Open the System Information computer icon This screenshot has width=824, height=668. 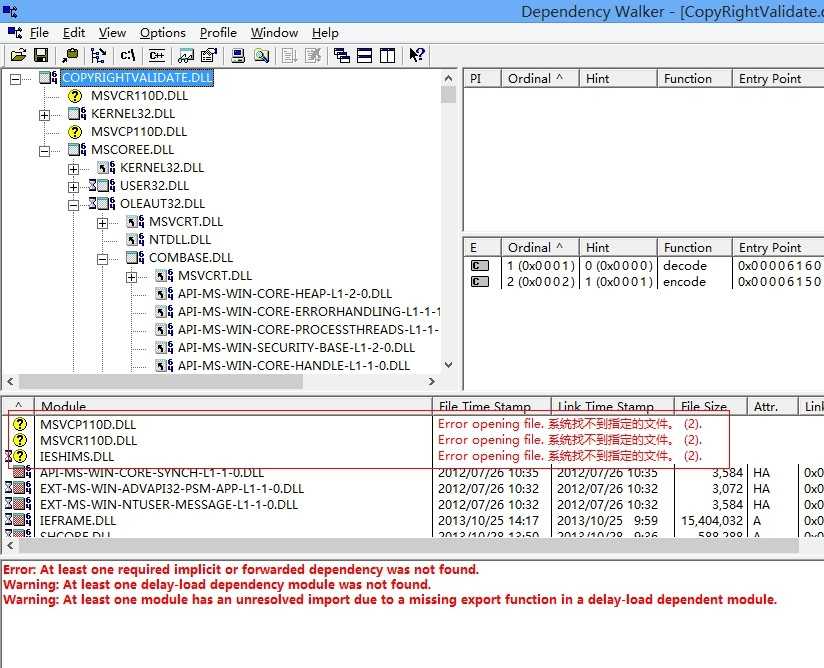[238, 55]
